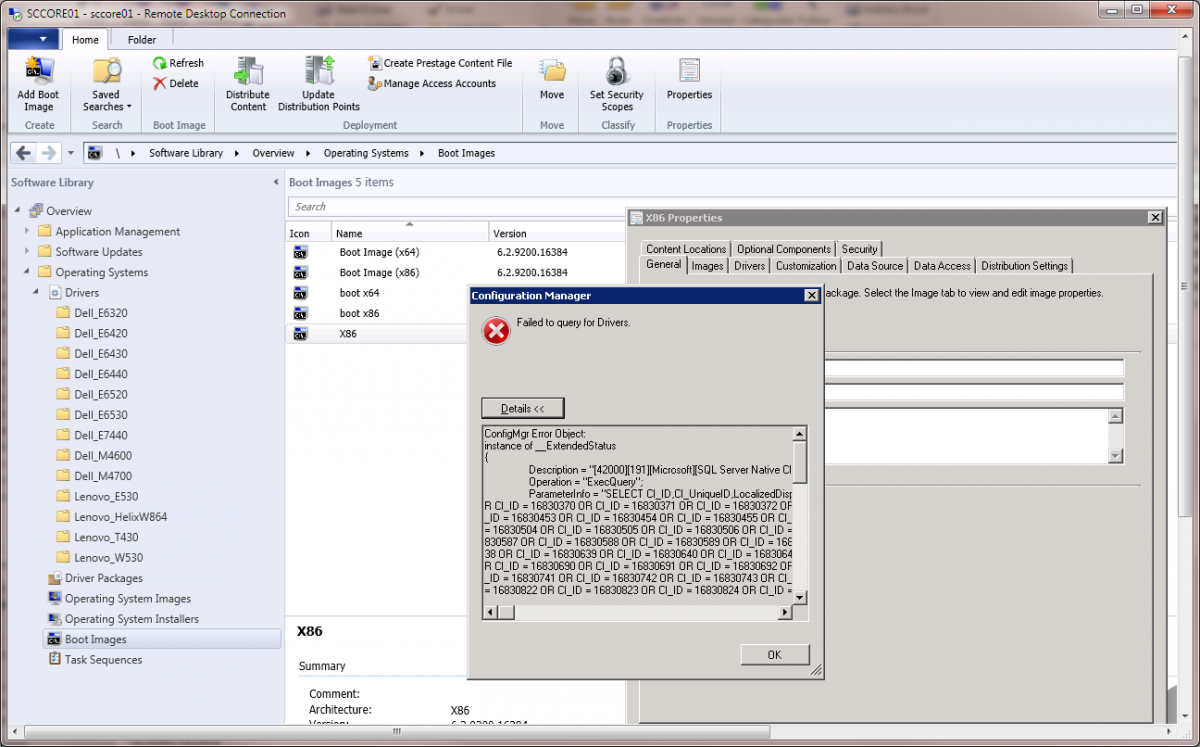
Task: Expand Application Management node
Action: point(28,231)
